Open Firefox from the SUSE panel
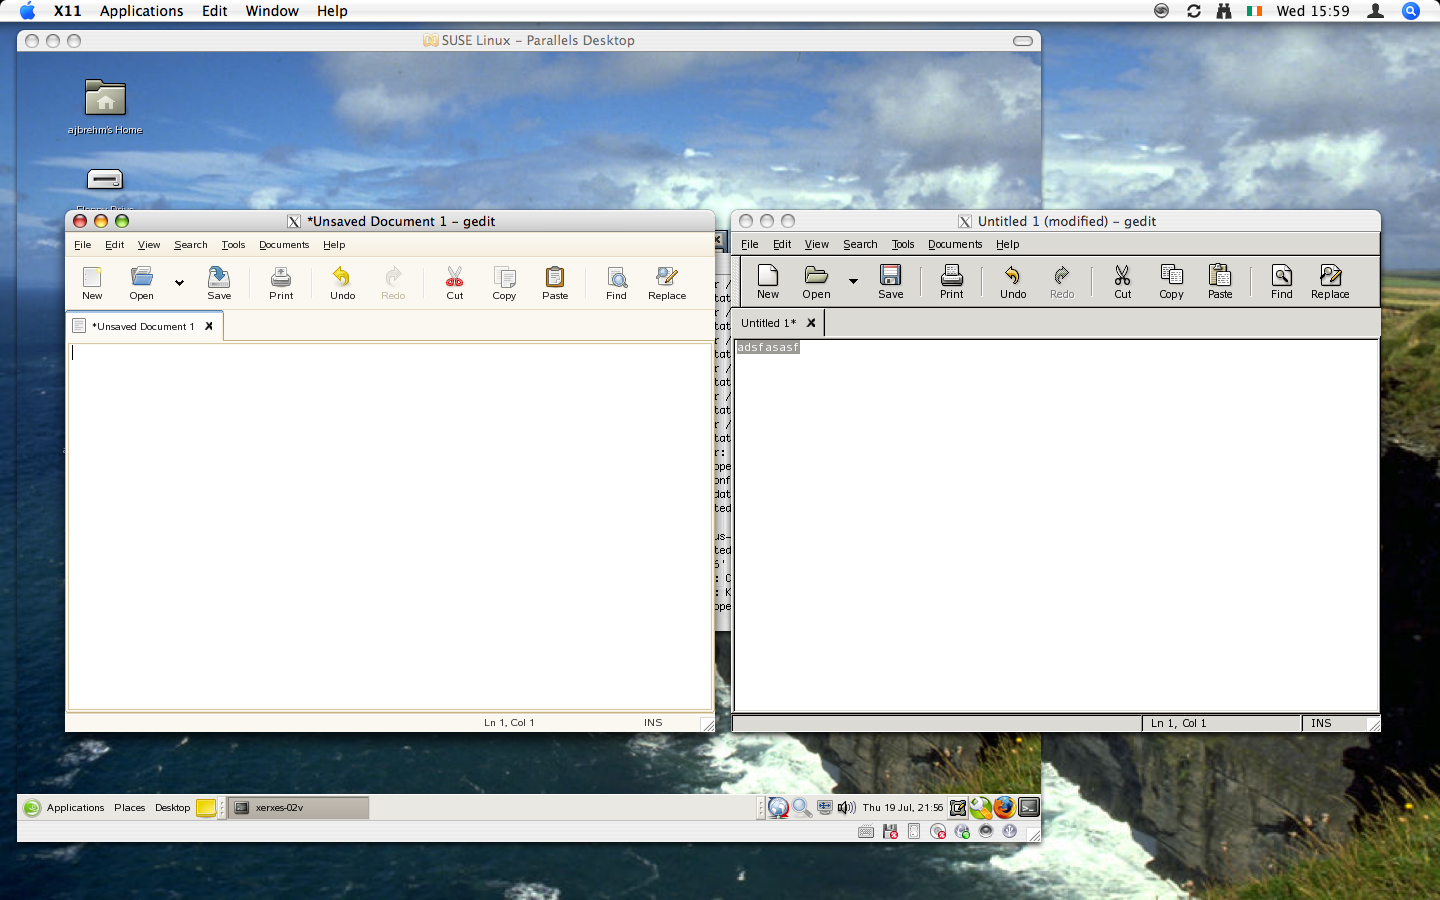The image size is (1440, 900). (1004, 807)
